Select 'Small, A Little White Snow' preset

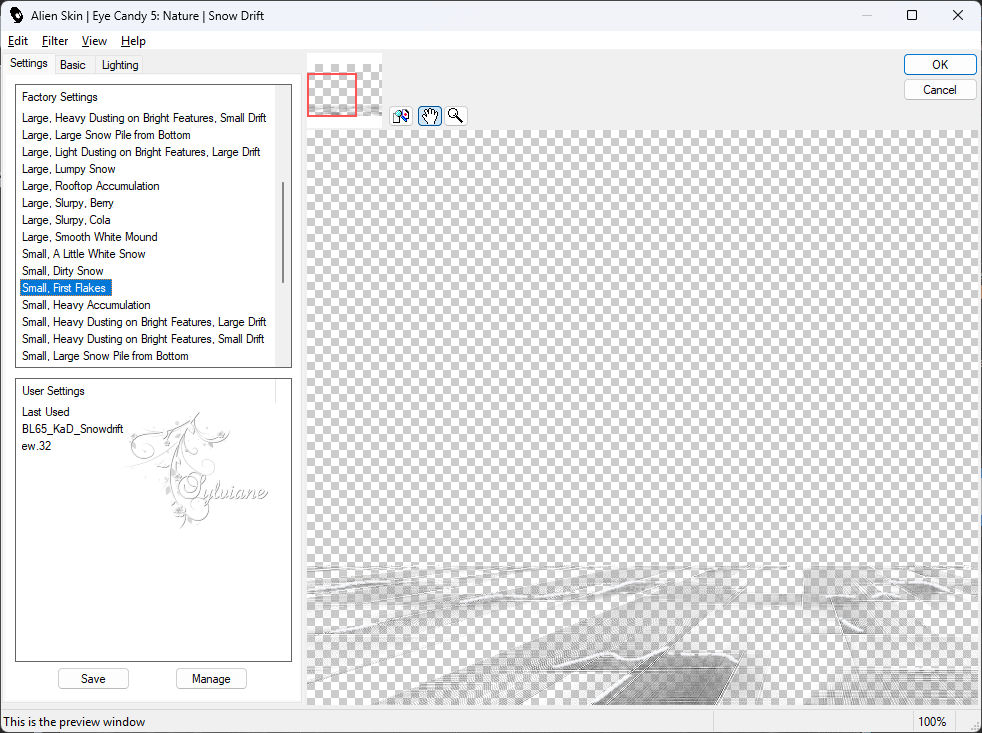pos(84,254)
